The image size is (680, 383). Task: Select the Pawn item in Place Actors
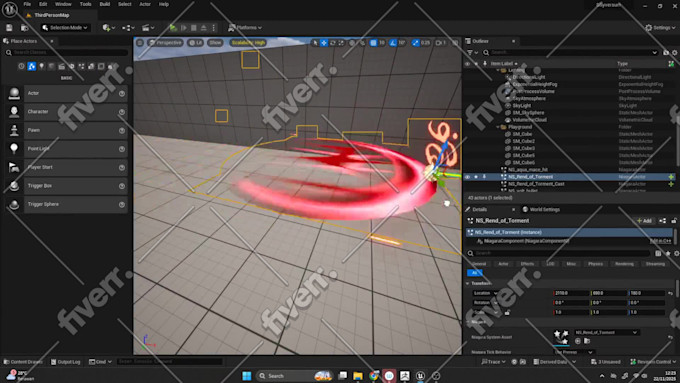pos(67,130)
